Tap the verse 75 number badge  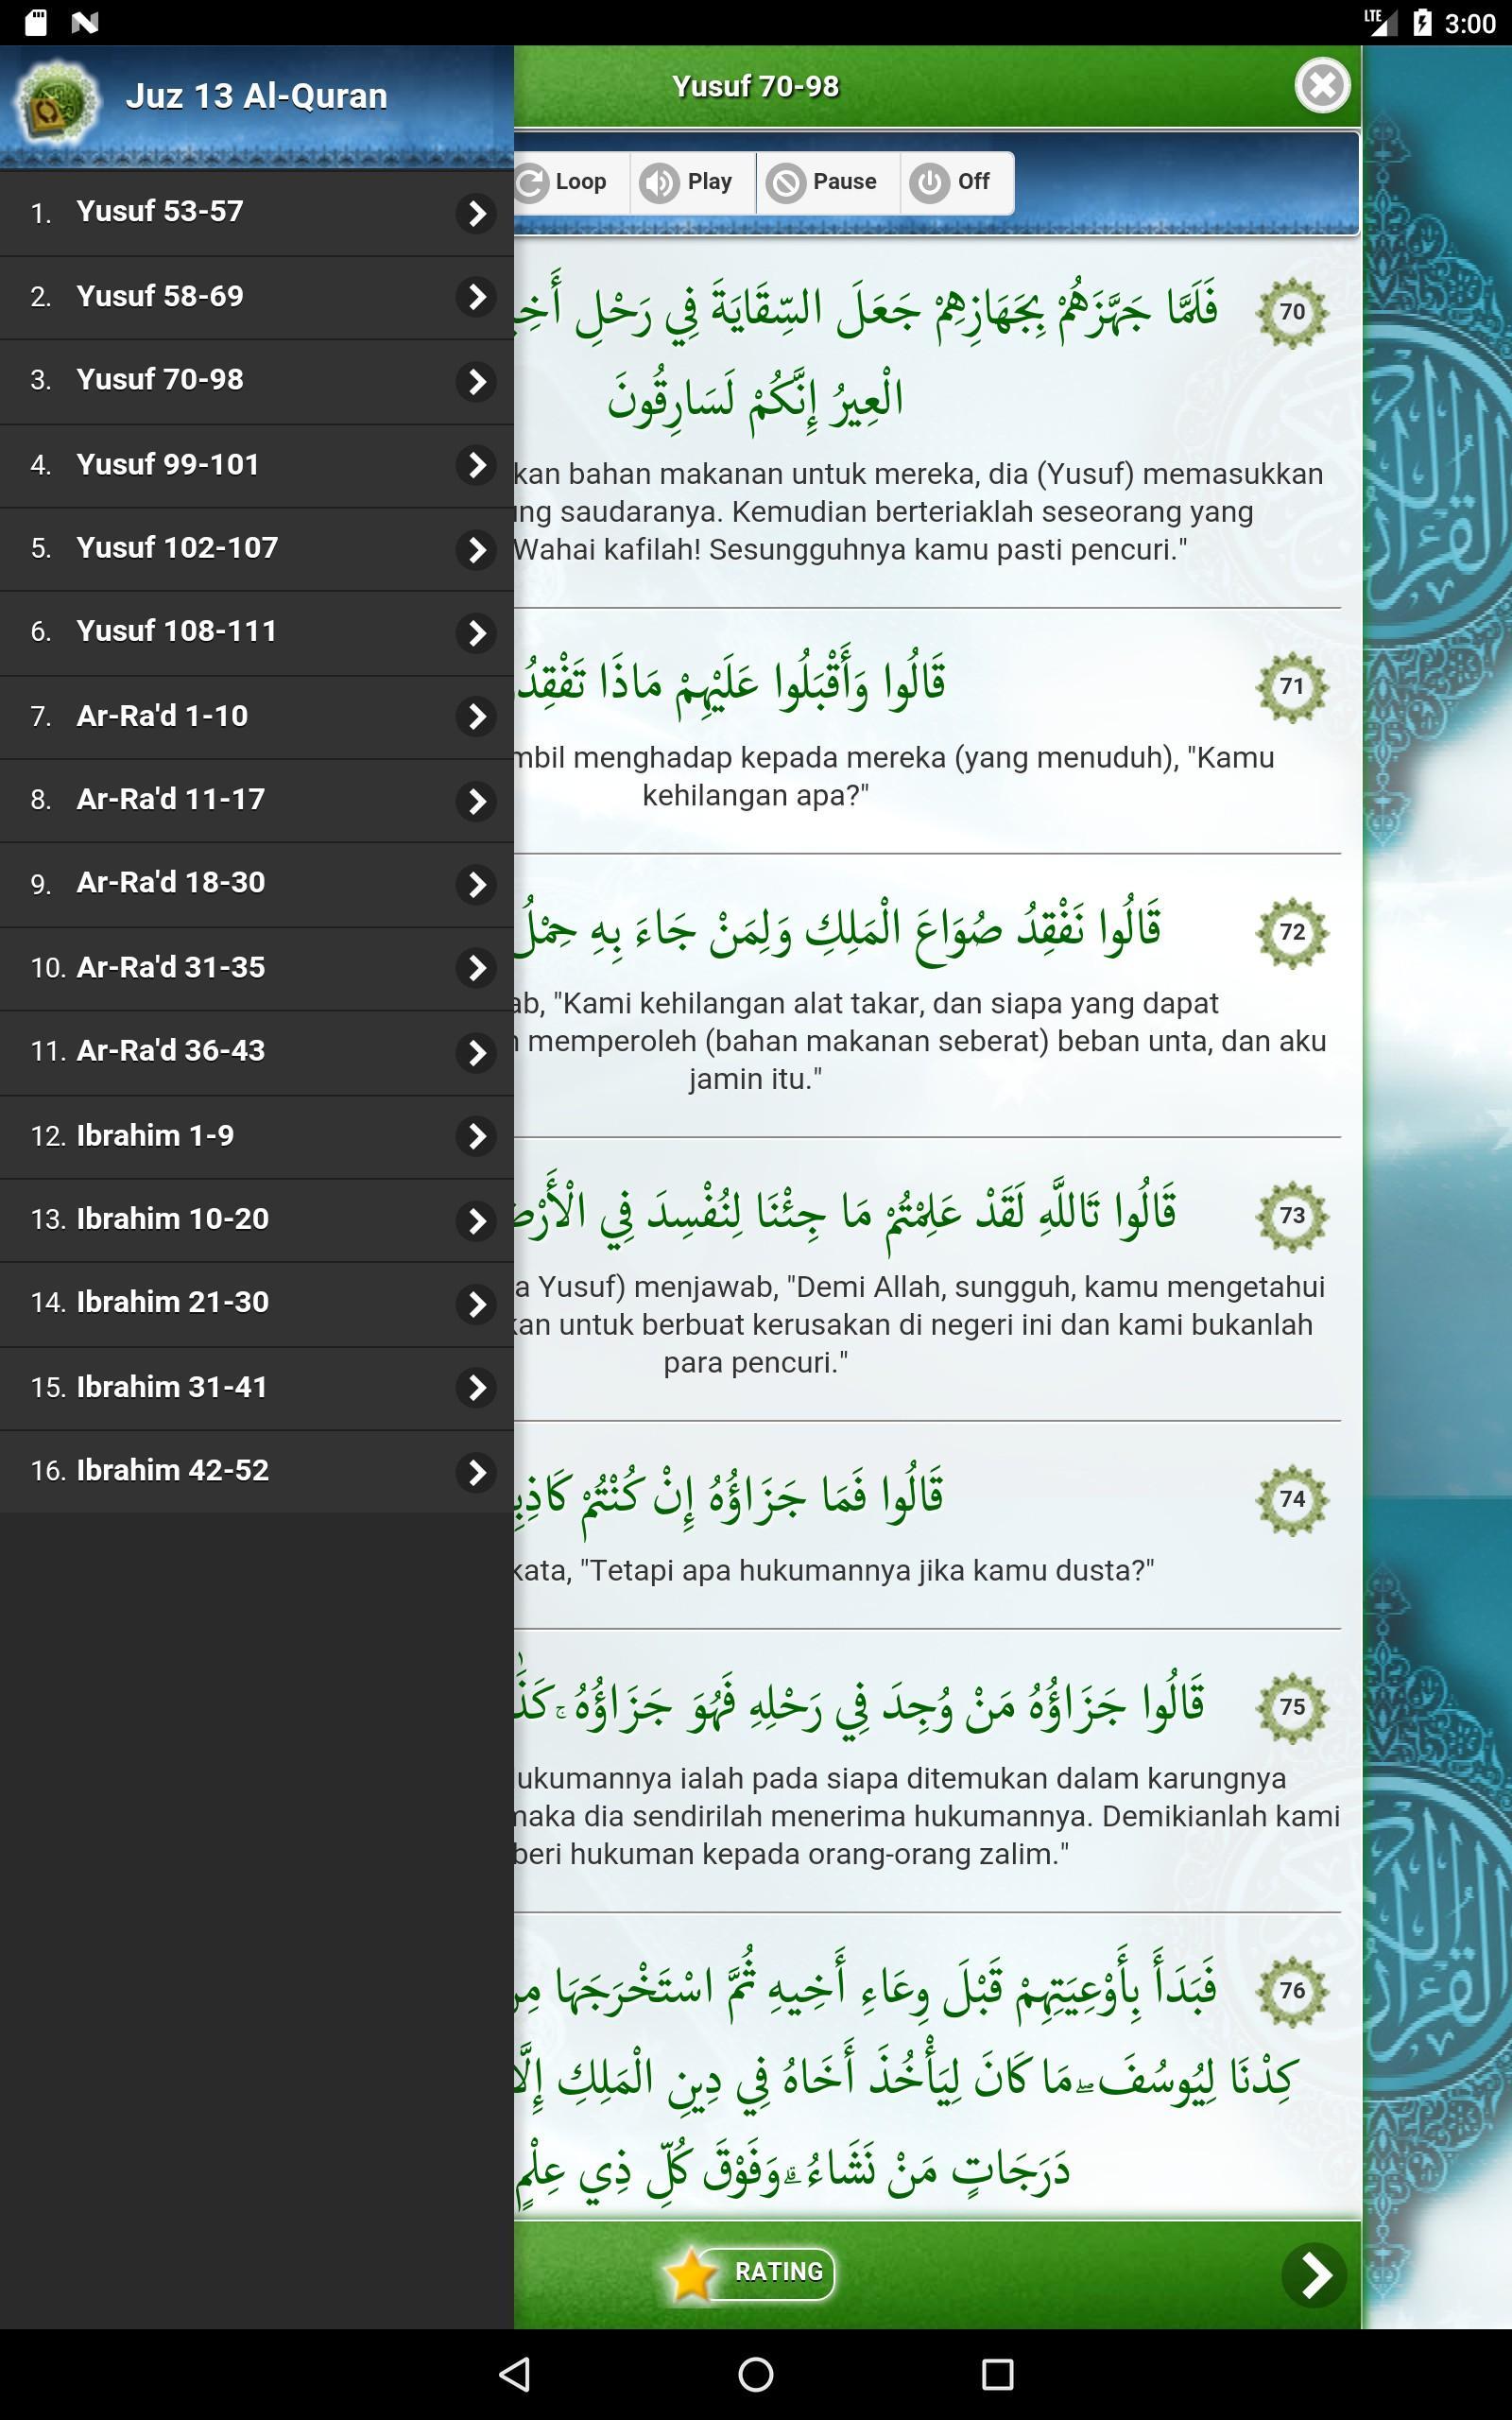[1292, 1707]
